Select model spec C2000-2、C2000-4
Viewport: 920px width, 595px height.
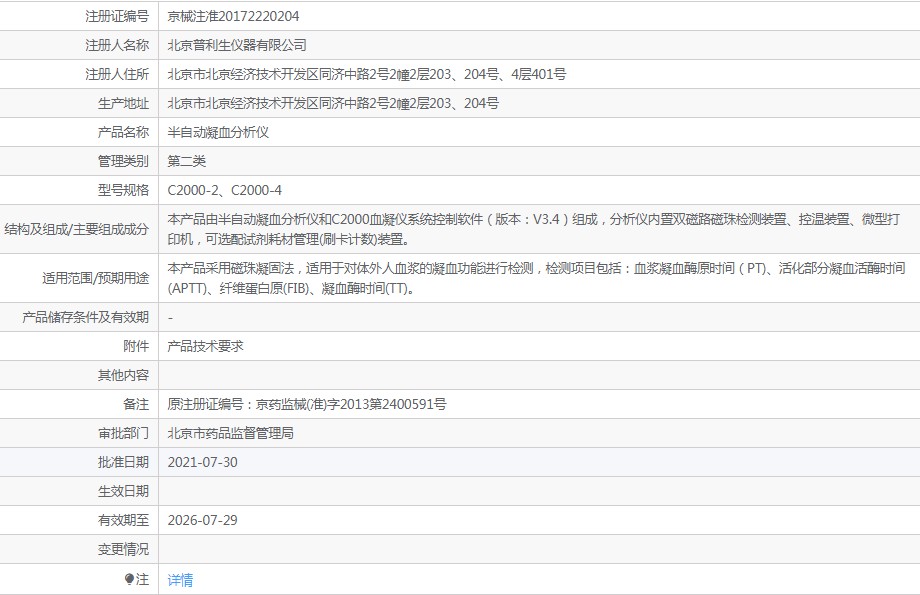(225, 190)
